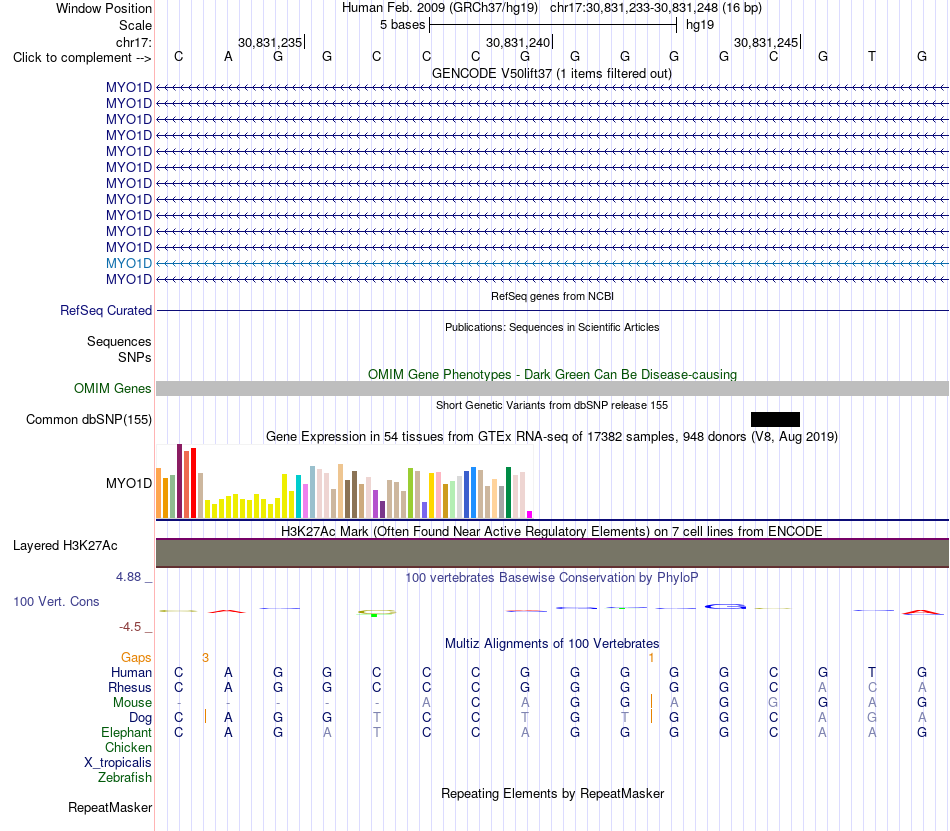Image resolution: width=950 pixels, height=831 pixels.
Task: Click the tallest dark maroon GTEx expression bar
Action: pyautogui.click(x=179, y=481)
